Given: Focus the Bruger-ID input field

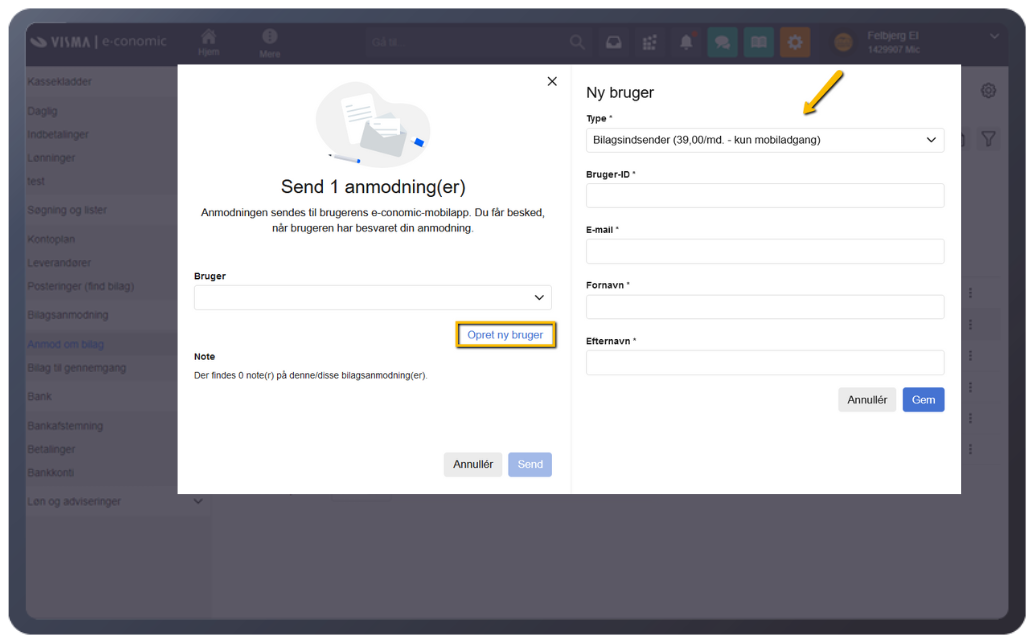Looking at the screenshot, I should click(x=765, y=196).
